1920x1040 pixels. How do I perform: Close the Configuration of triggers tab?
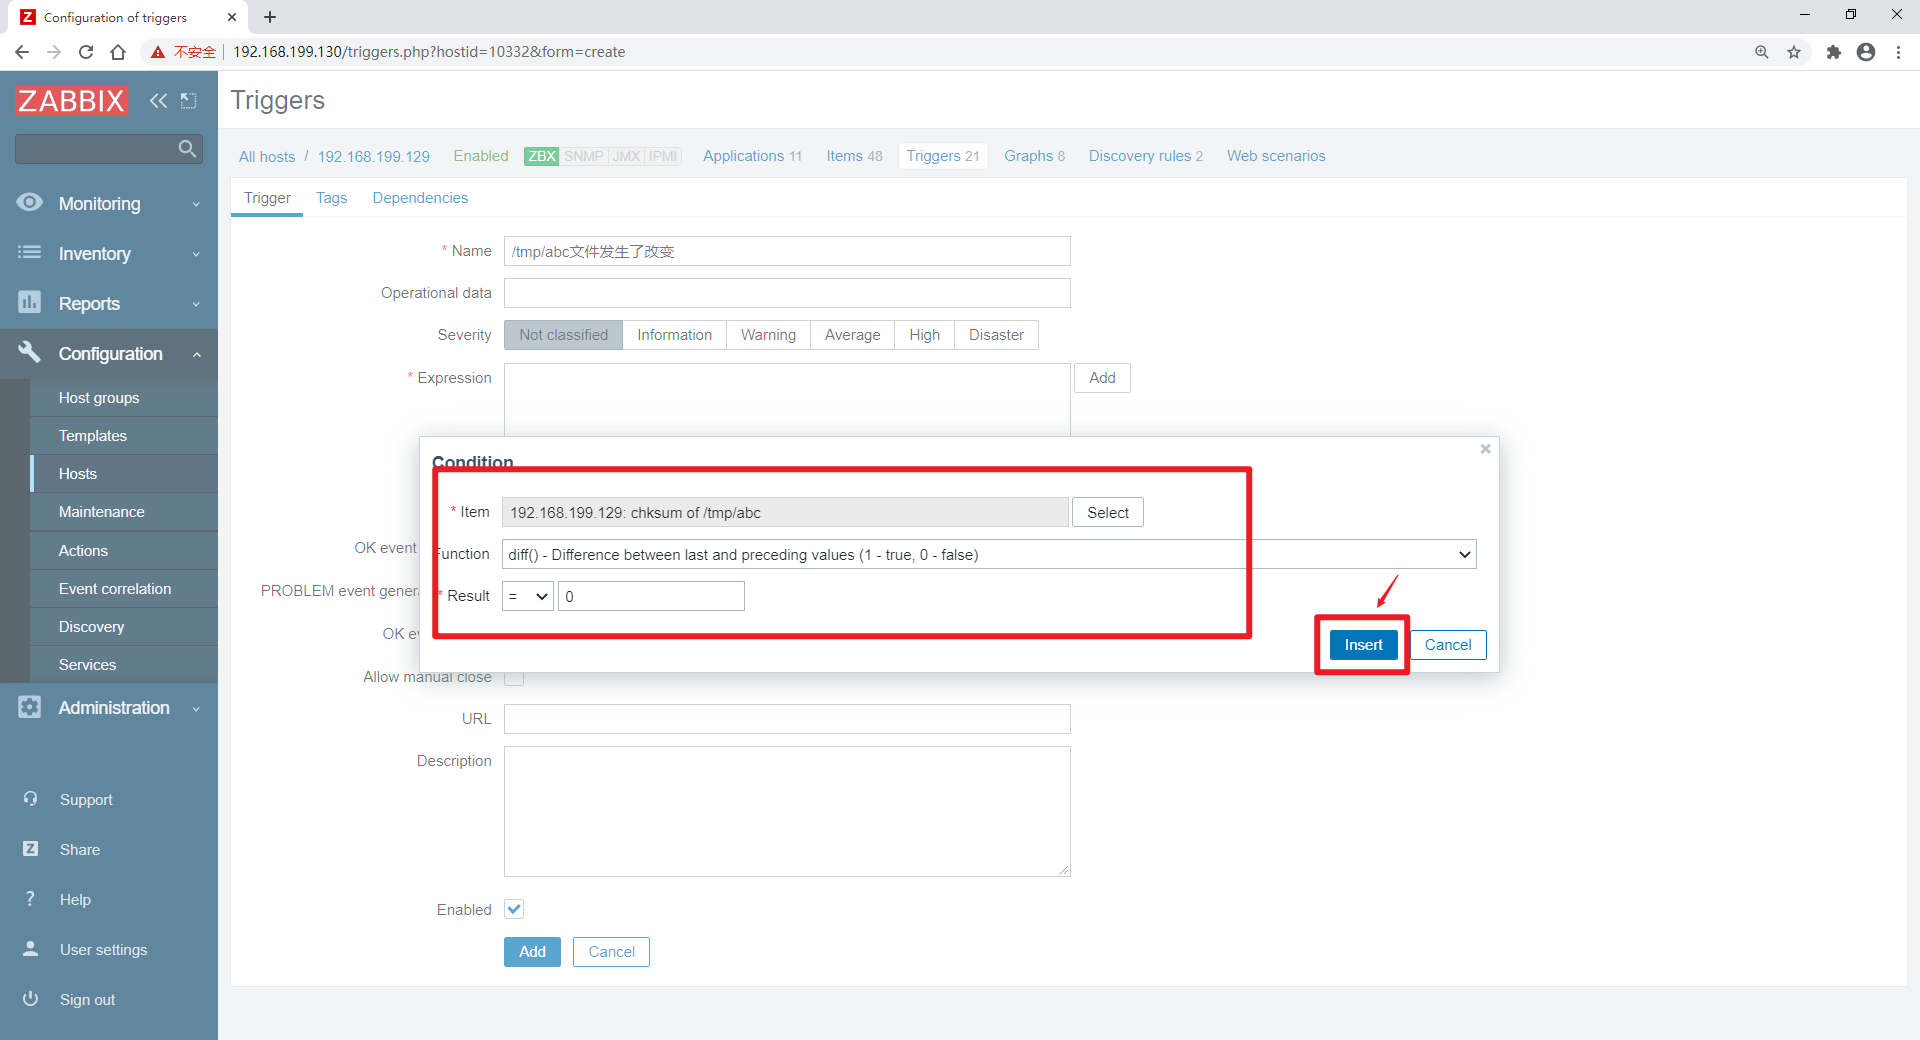[232, 17]
